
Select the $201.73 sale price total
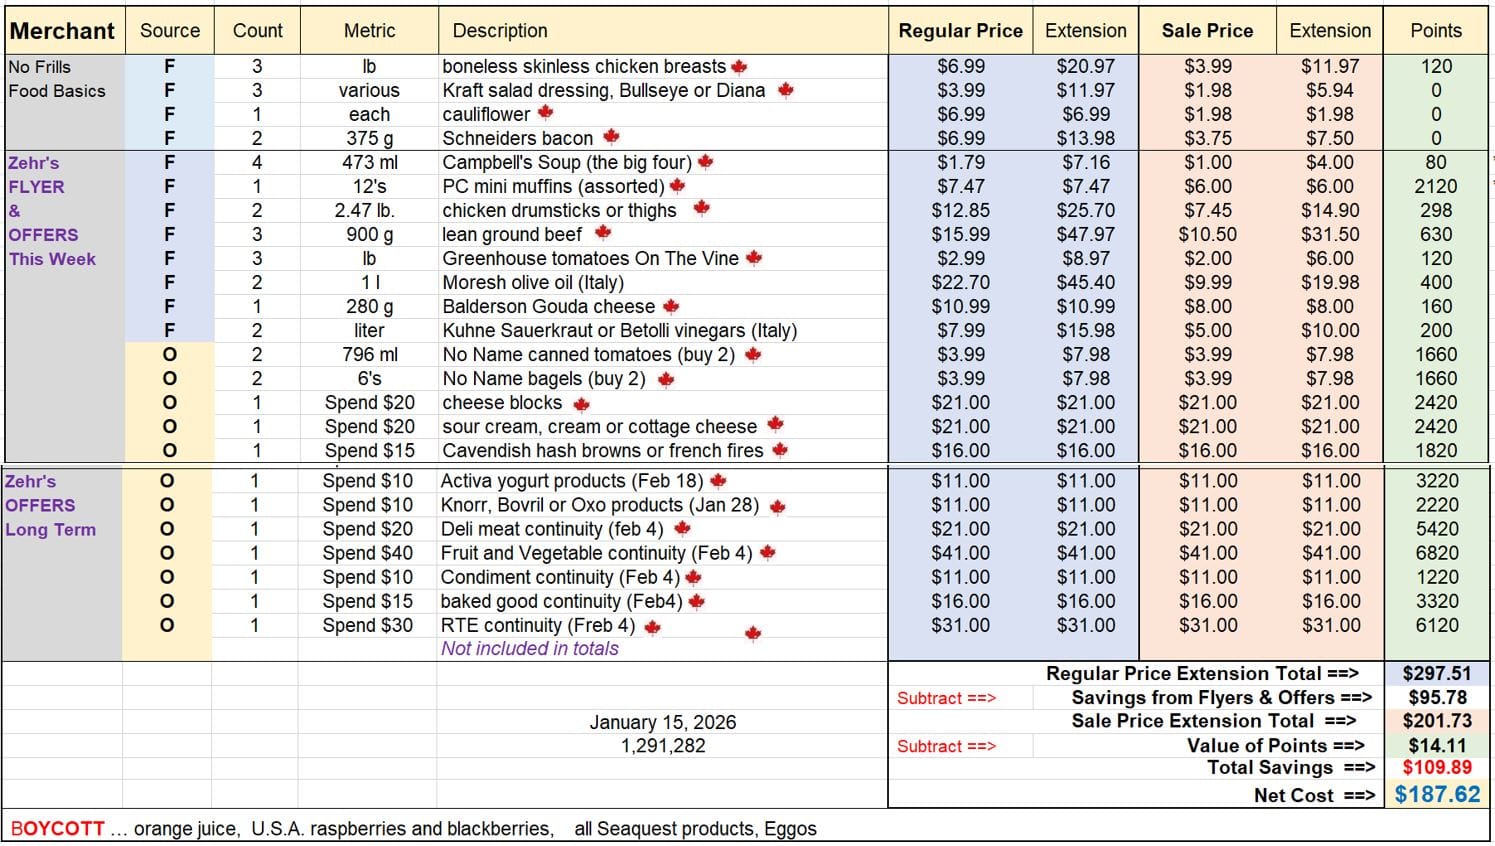pos(1437,721)
